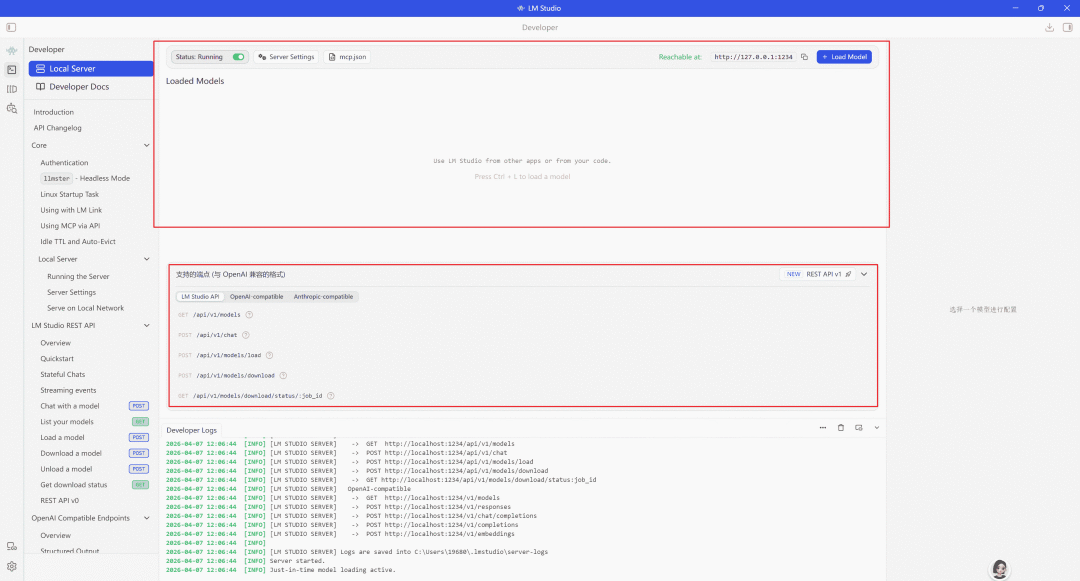Open the API Changelog docs page
The image size is (1080, 581).
coord(57,128)
